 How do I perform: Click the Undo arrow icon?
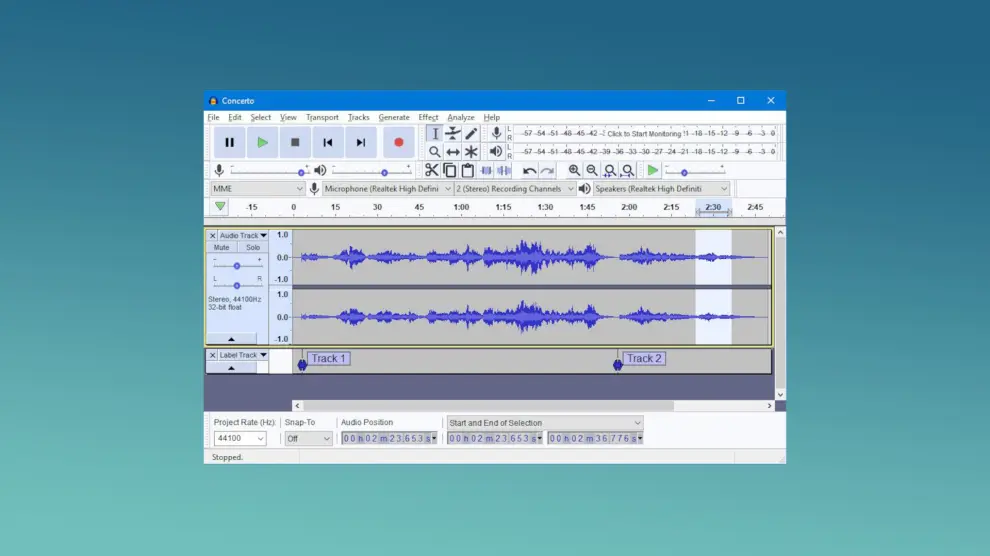tap(529, 171)
